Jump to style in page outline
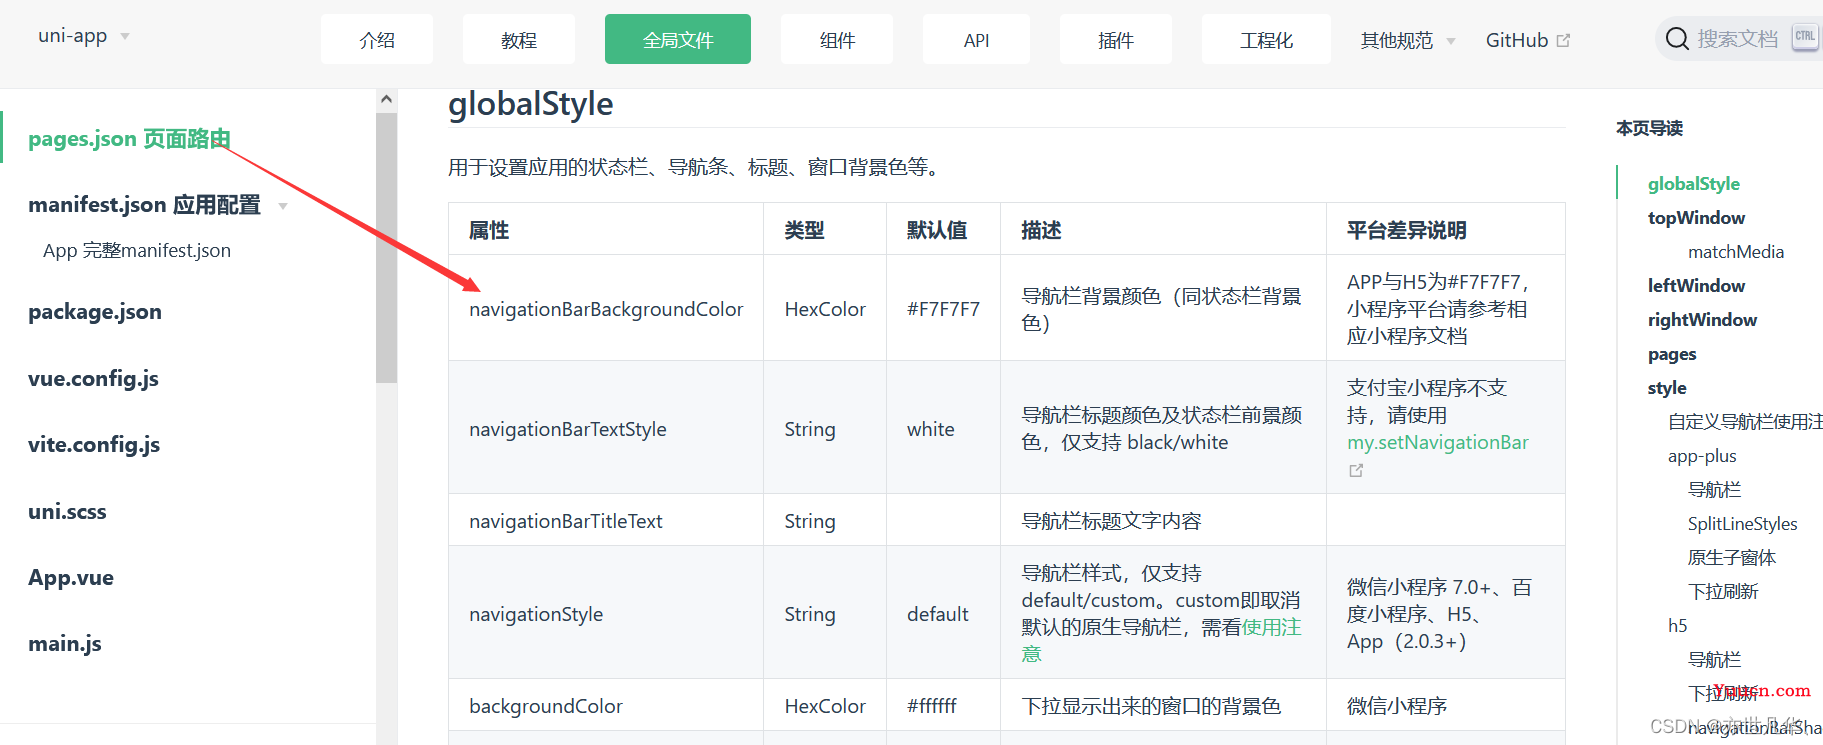The height and width of the screenshot is (745, 1823). pyautogui.click(x=1667, y=387)
